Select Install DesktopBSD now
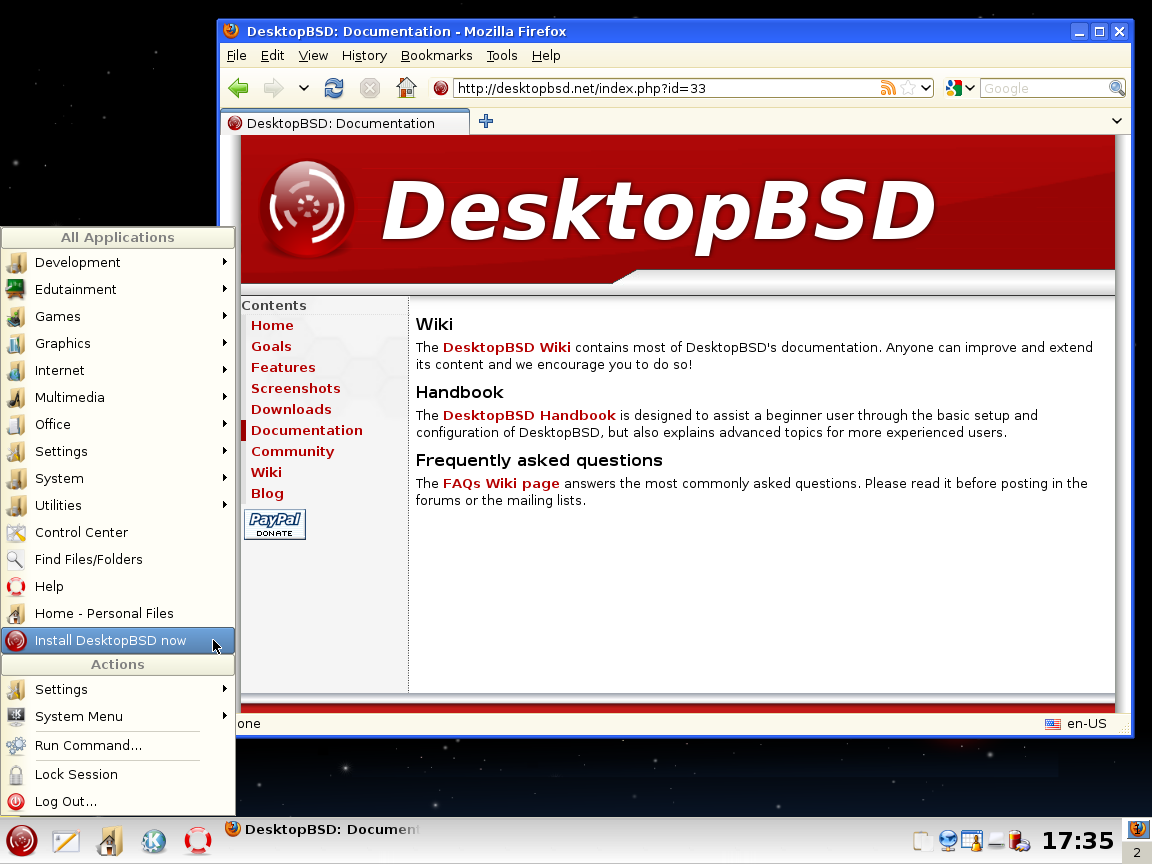Viewport: 1152px width, 864px height. pos(110,640)
